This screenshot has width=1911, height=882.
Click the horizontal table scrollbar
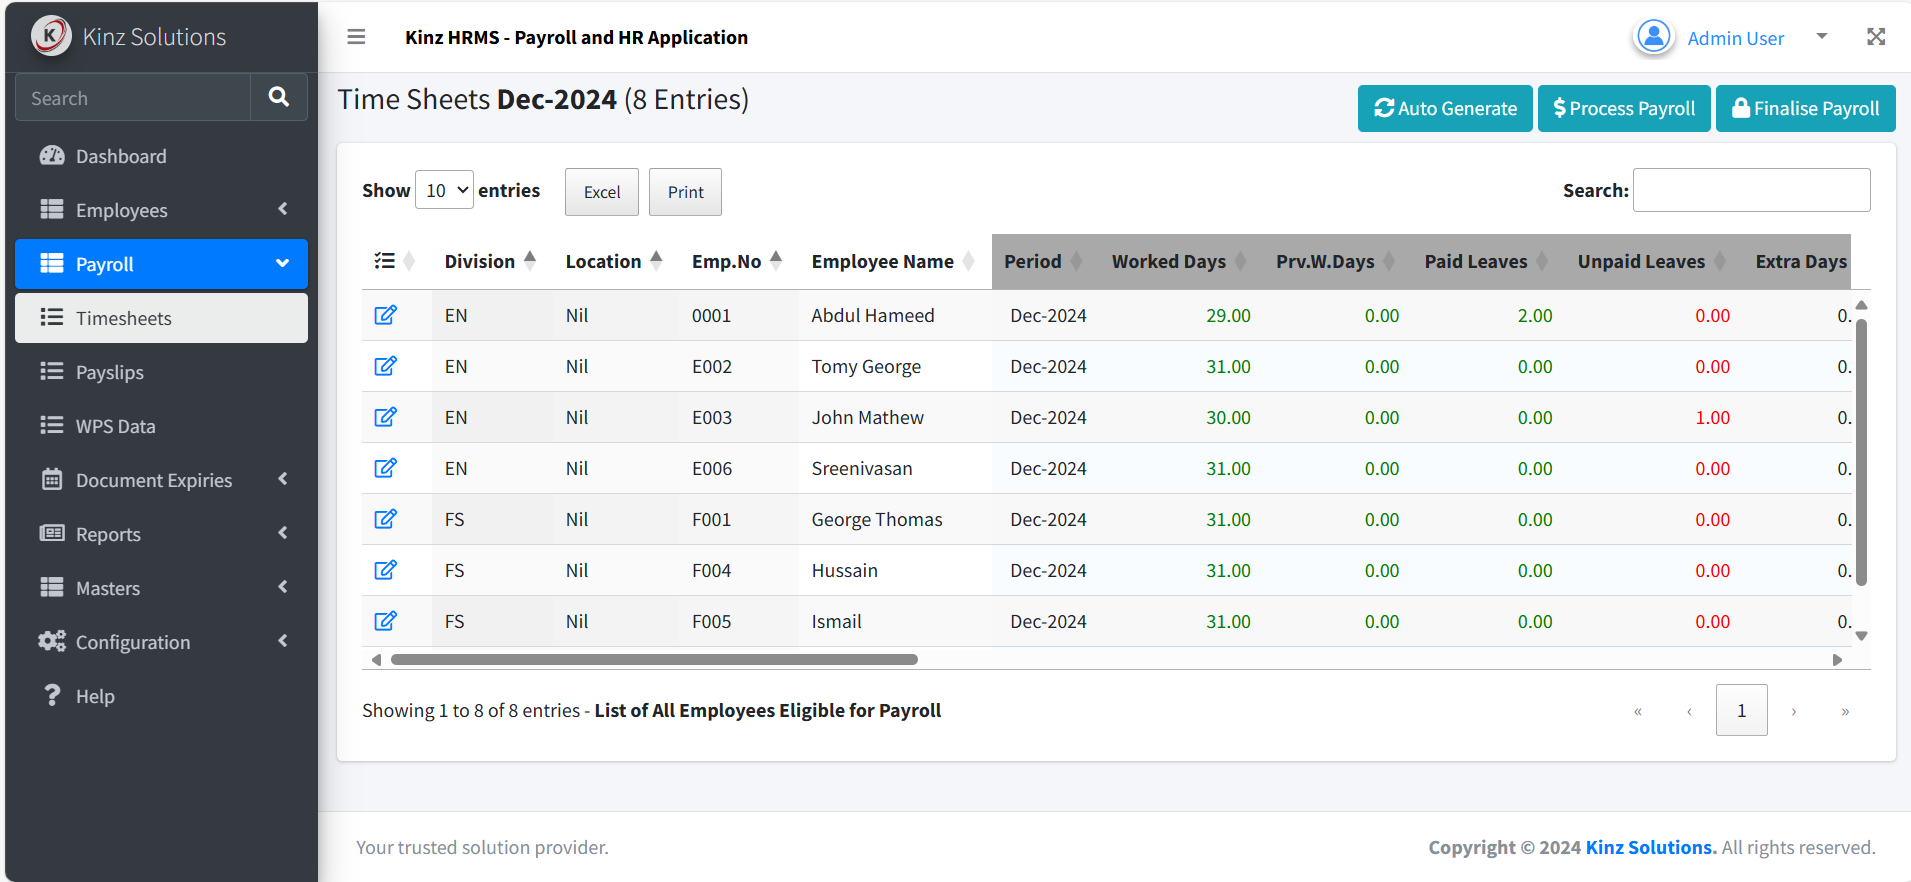(x=654, y=659)
